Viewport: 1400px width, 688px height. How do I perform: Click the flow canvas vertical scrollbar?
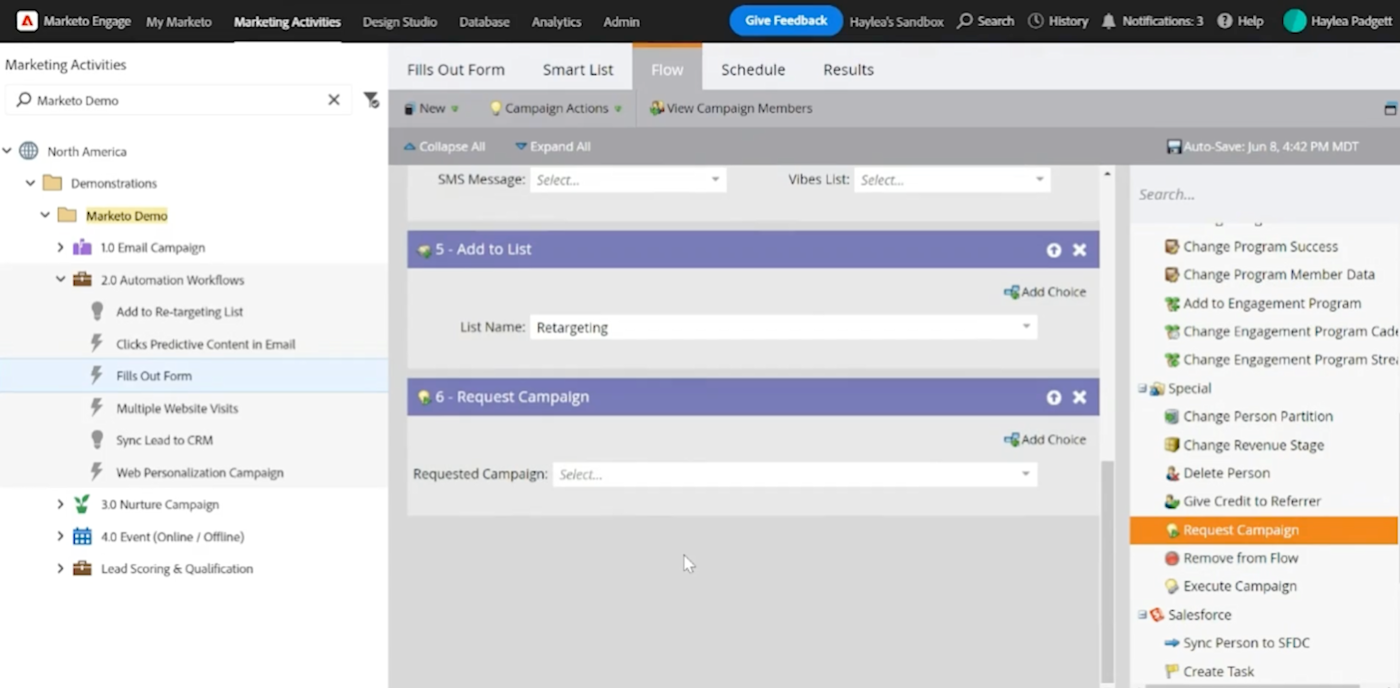1107,570
